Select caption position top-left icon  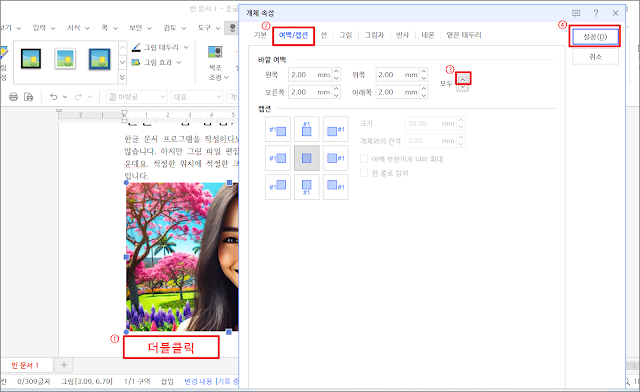point(278,129)
